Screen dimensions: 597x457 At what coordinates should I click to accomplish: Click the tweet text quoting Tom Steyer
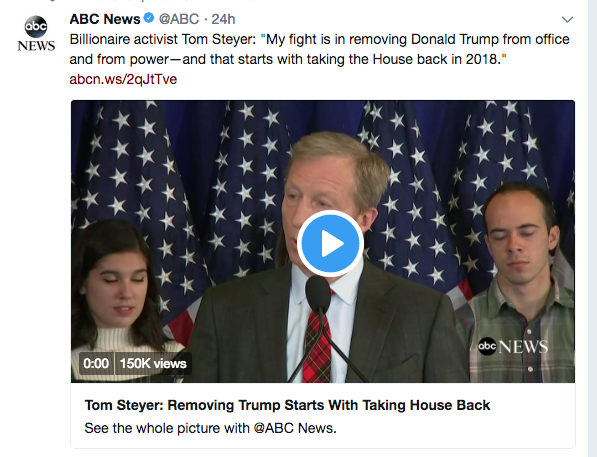[319, 49]
